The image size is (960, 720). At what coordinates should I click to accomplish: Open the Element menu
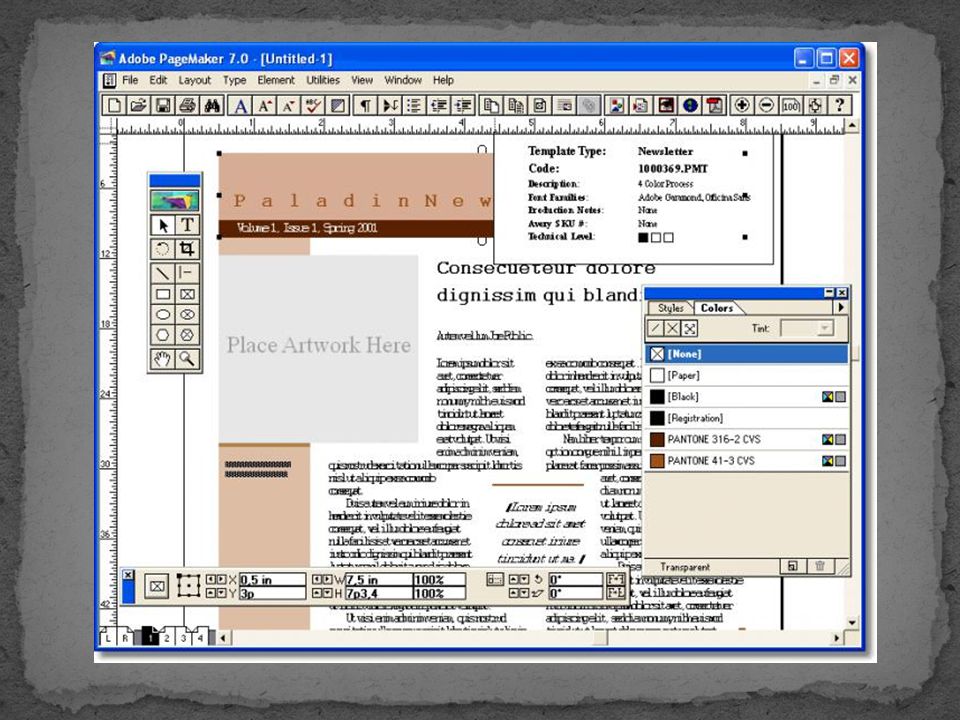click(276, 80)
